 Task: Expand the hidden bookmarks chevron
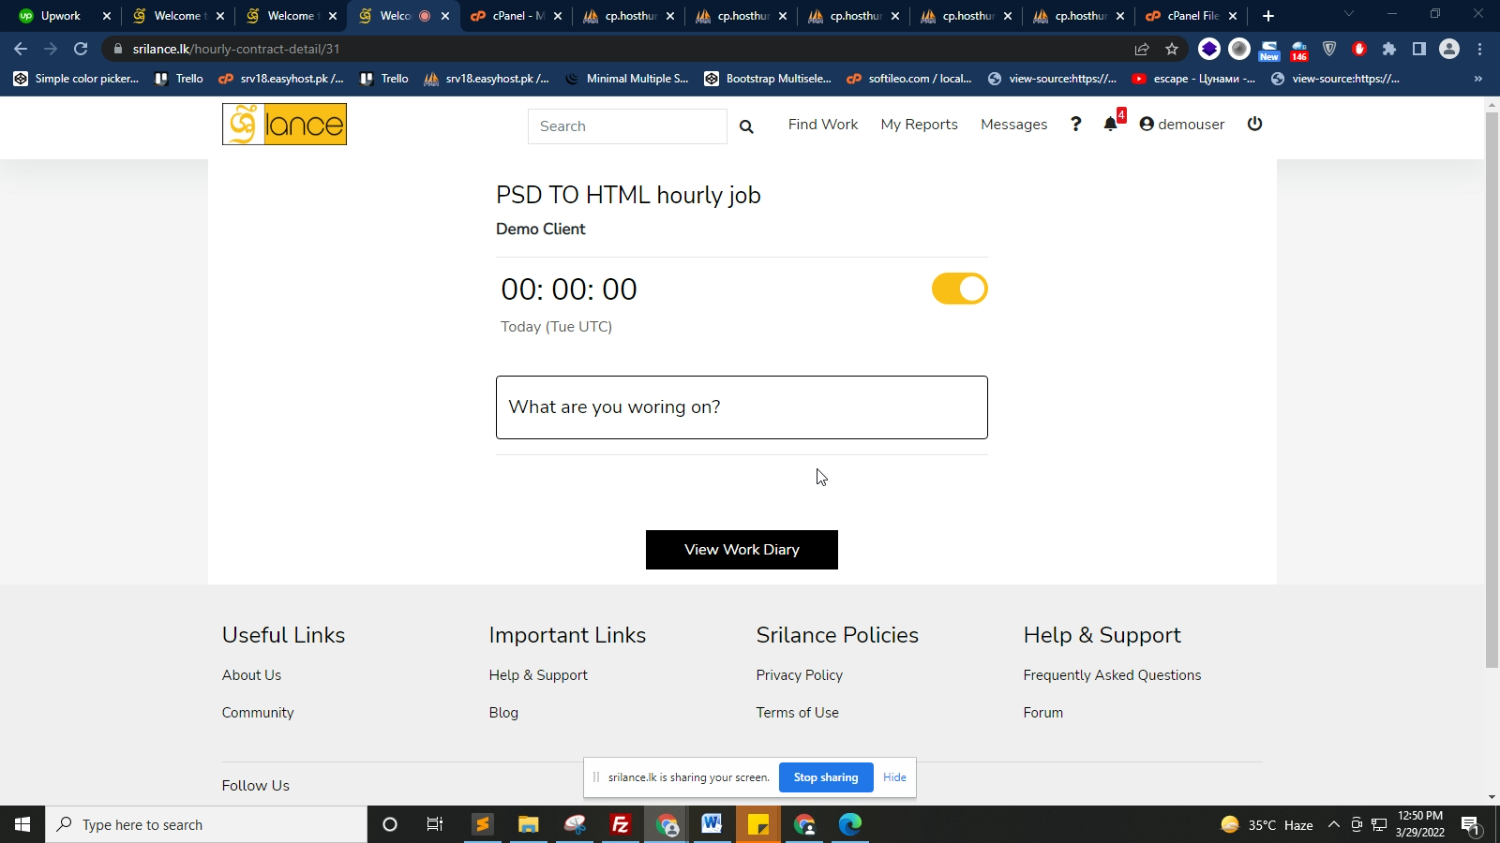[x=1478, y=79]
